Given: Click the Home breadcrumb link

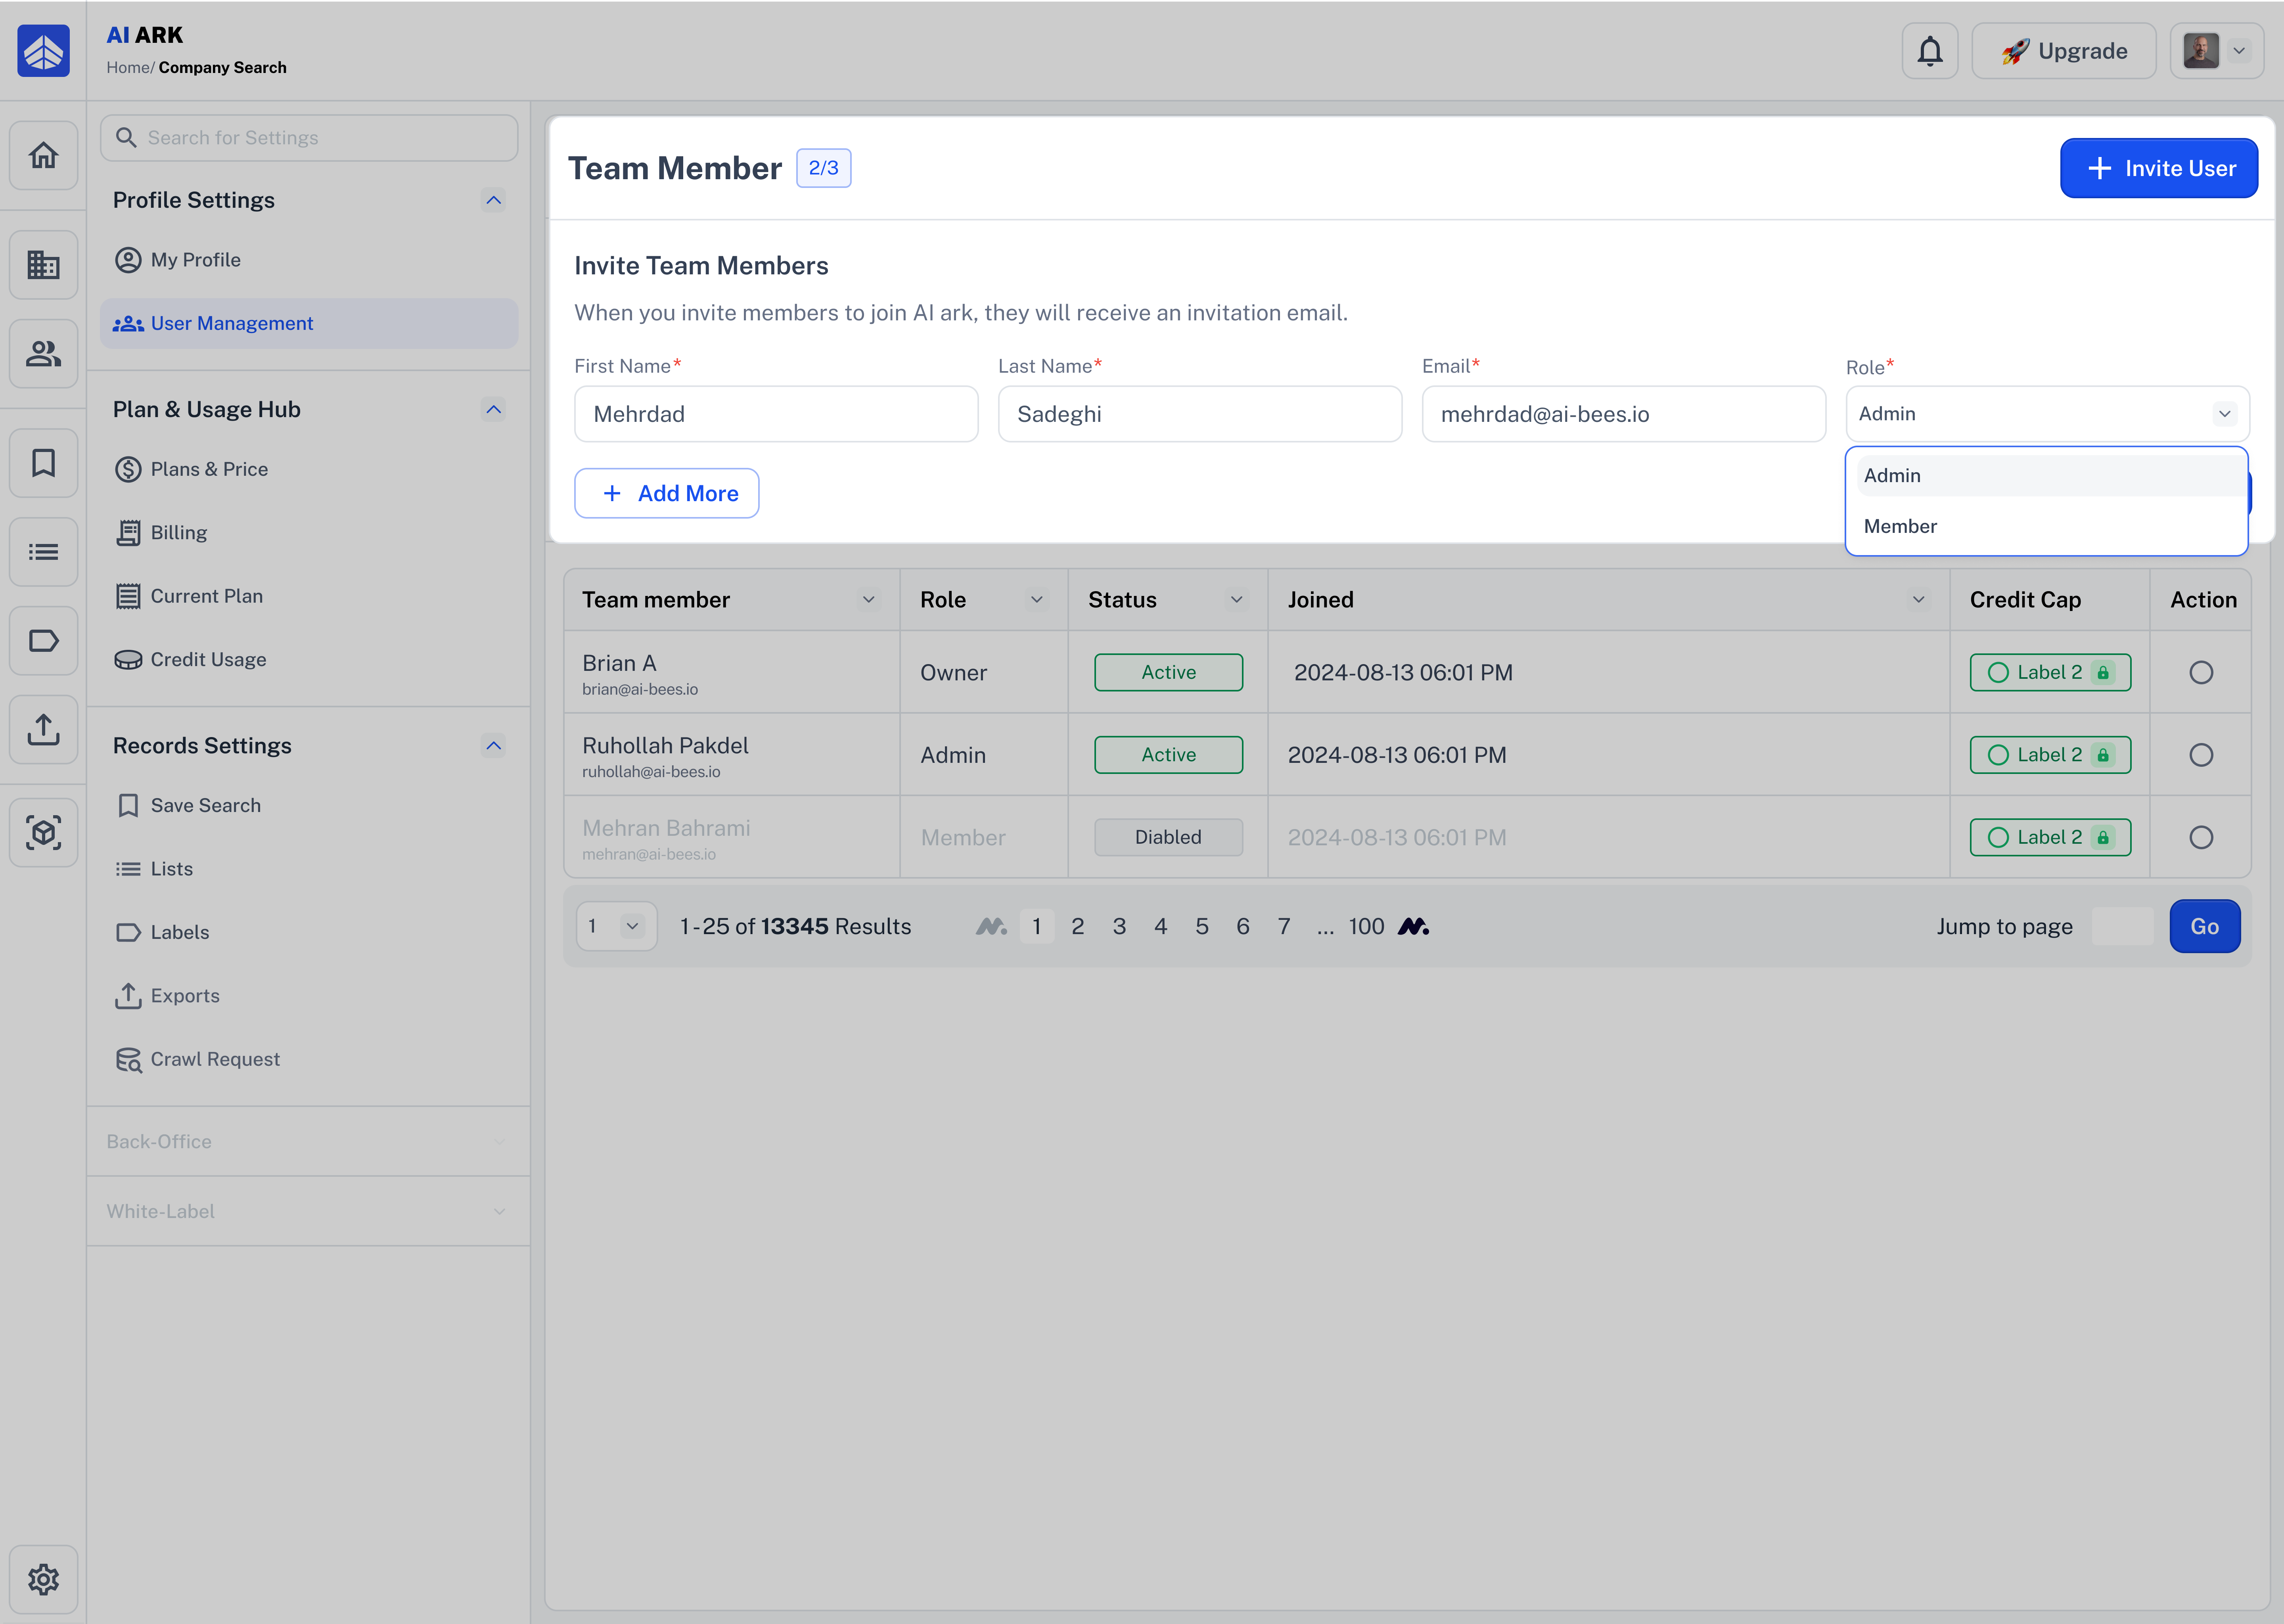Looking at the screenshot, I should (x=128, y=68).
